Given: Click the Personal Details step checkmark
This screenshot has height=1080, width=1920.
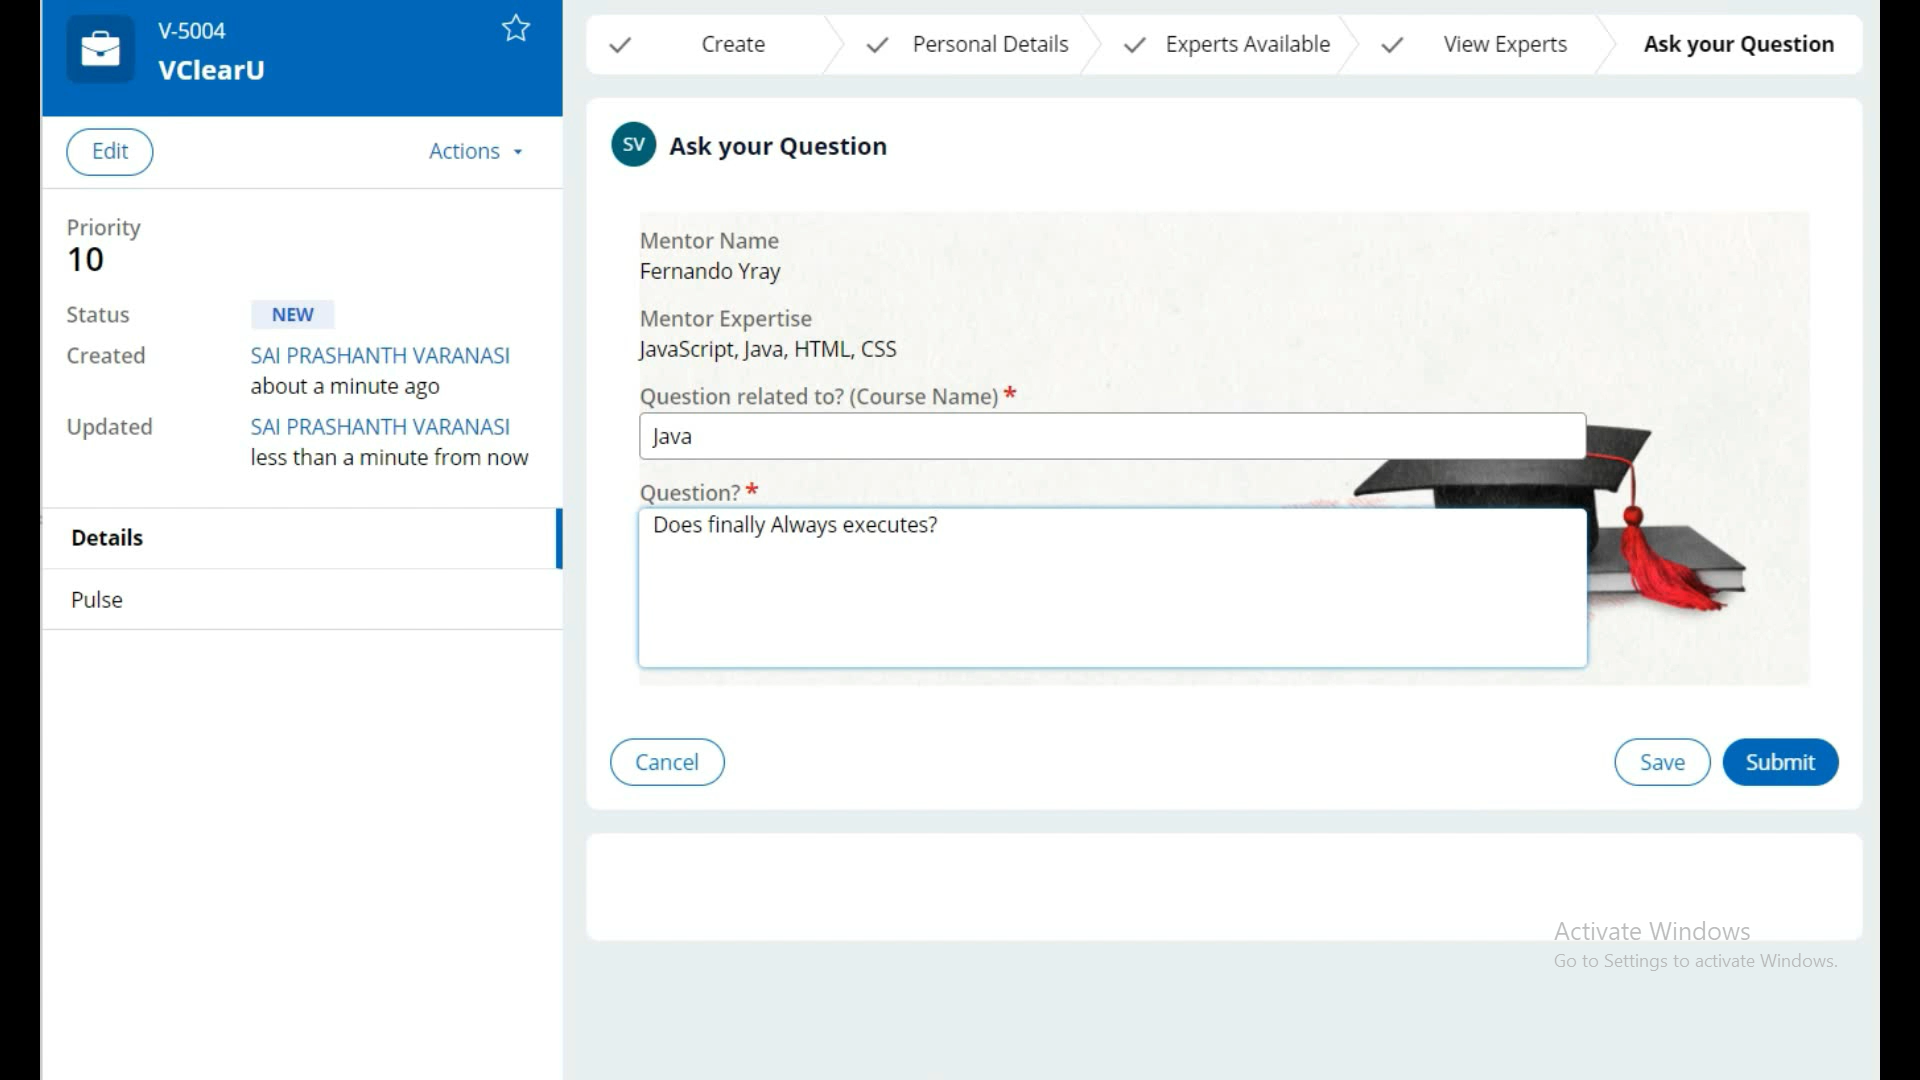Looking at the screenshot, I should click(877, 45).
